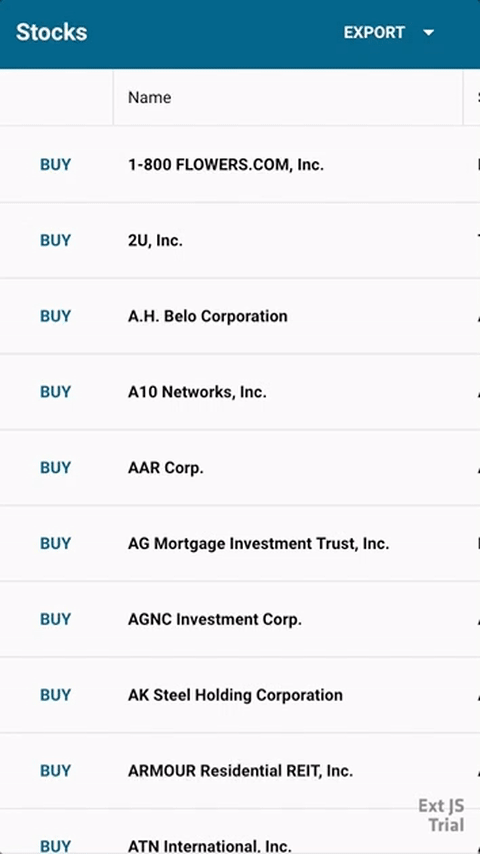Open the EXPORT dropdown arrow
The height and width of the screenshot is (854, 480).
coord(429,33)
